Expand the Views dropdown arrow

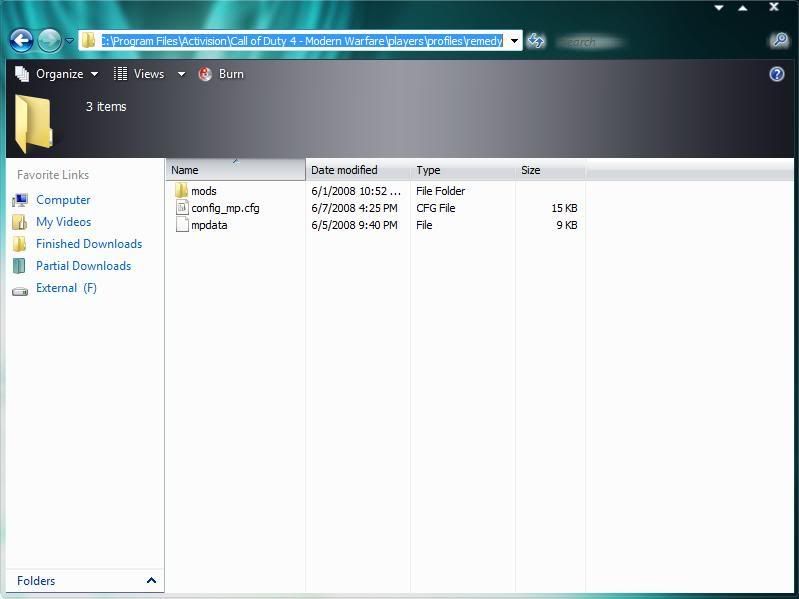click(x=181, y=74)
